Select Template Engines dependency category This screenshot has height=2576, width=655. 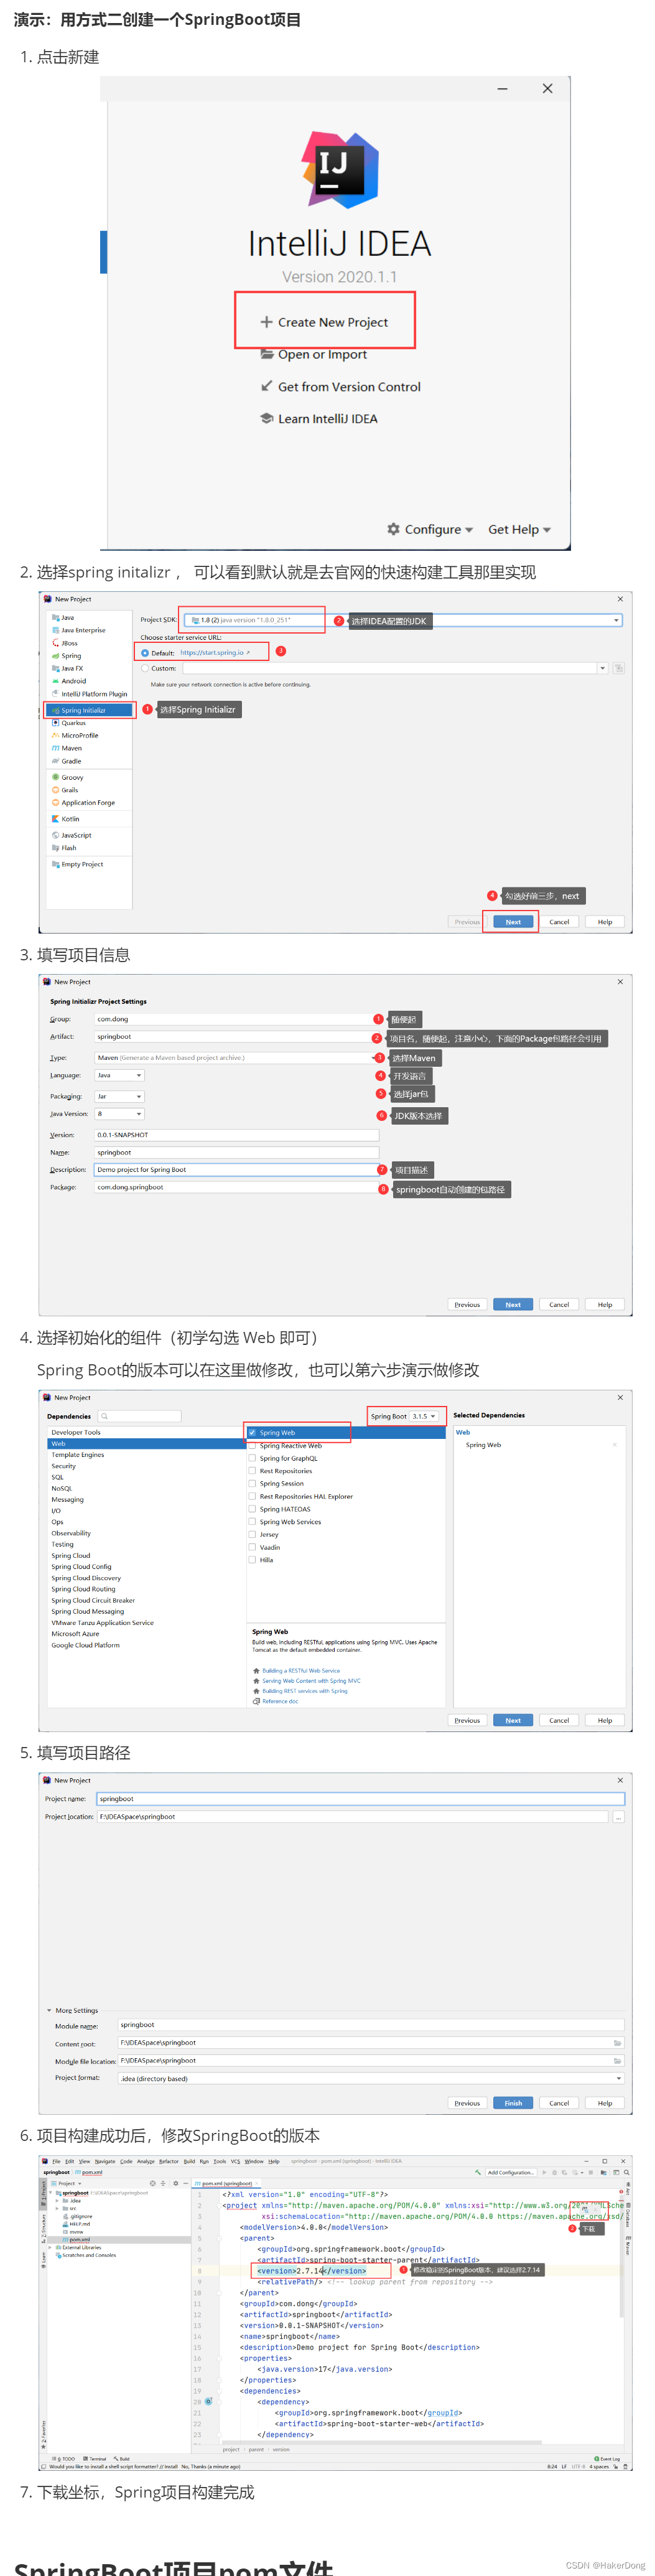coord(78,1455)
